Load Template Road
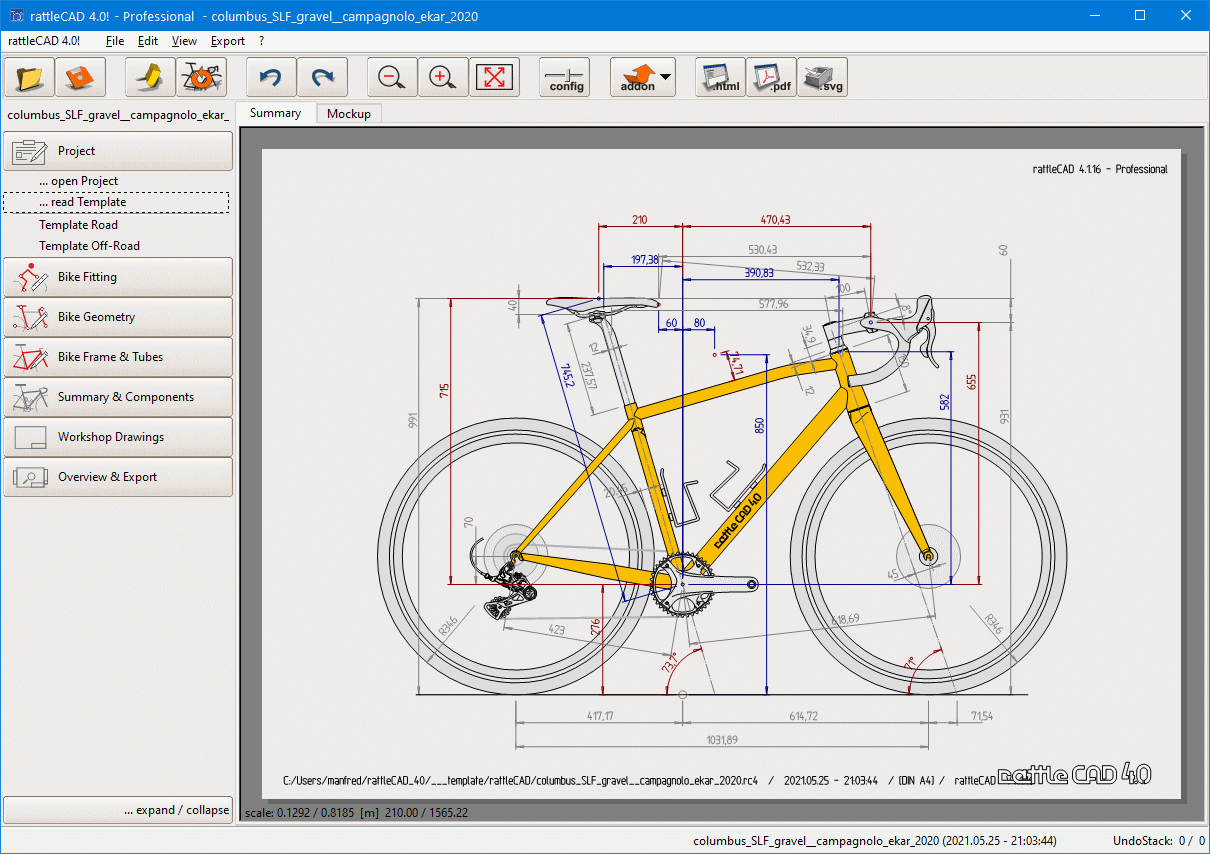 click(x=79, y=225)
